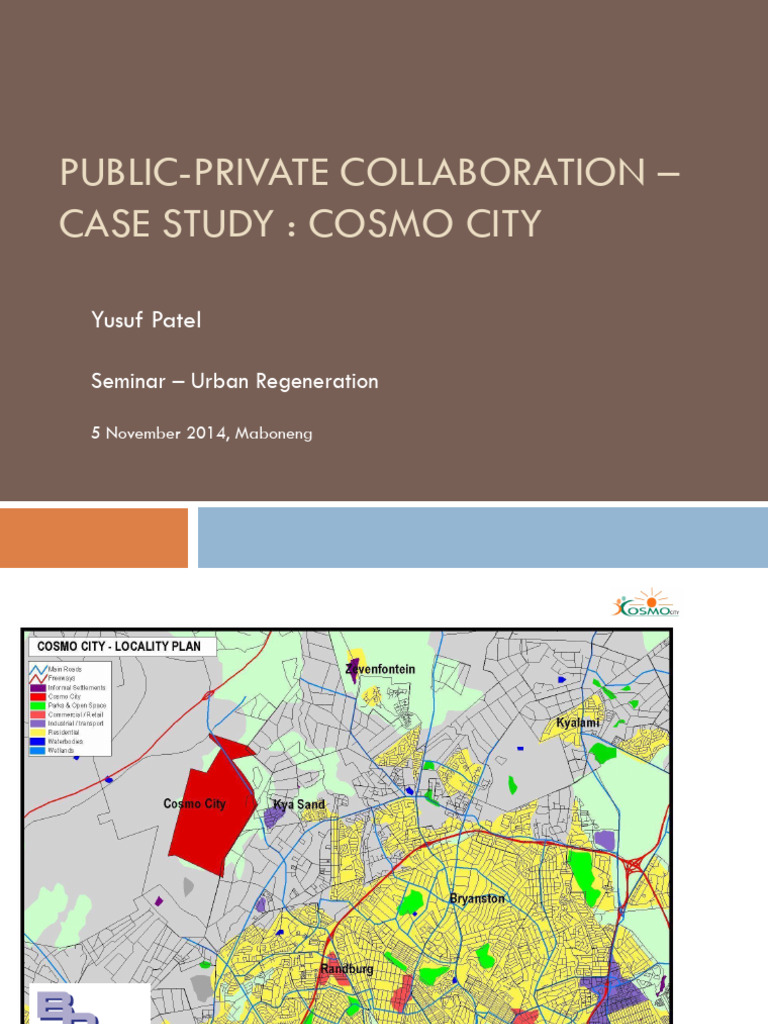Click the "COSMO CITY - LOCALITY PLAN" map heading
The image size is (768, 1024).
(119, 647)
